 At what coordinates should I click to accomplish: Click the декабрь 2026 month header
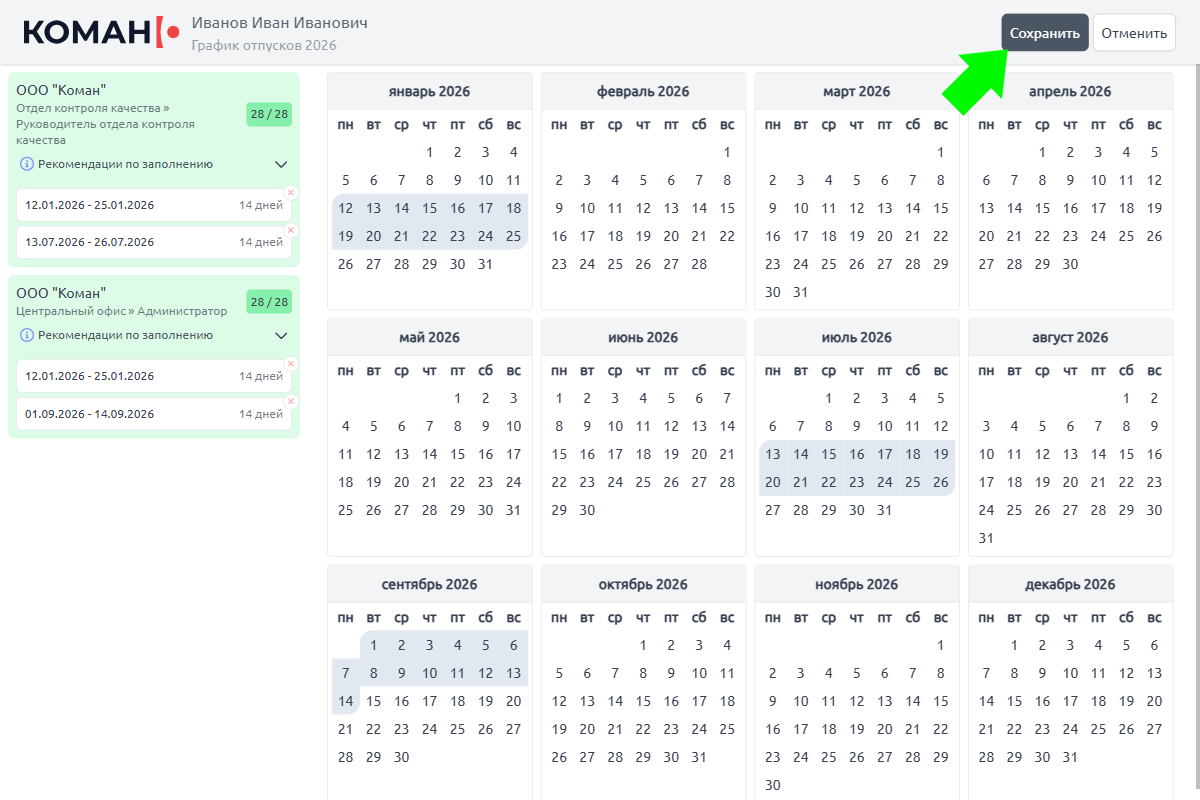(x=1070, y=584)
